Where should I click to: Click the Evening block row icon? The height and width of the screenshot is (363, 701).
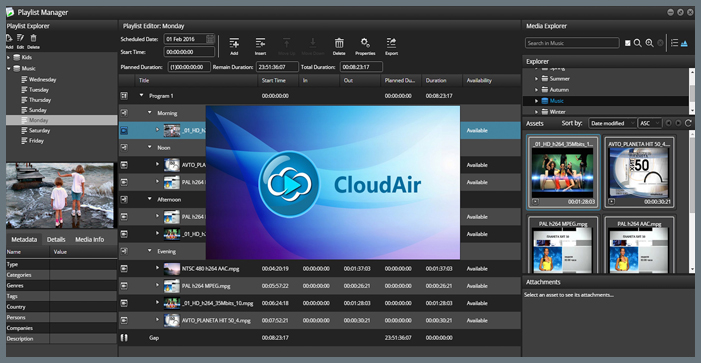point(124,251)
